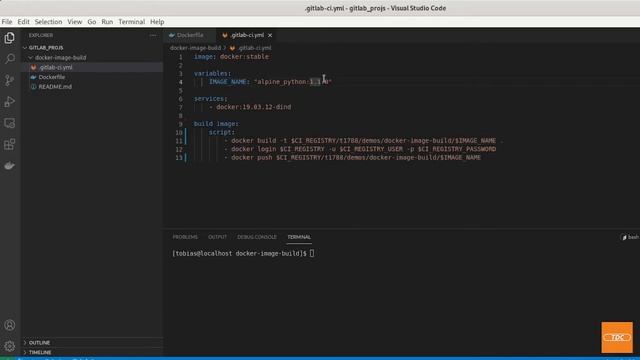The height and width of the screenshot is (360, 640).
Task: Click the 'variables:' line in editor
Action: click(212, 73)
